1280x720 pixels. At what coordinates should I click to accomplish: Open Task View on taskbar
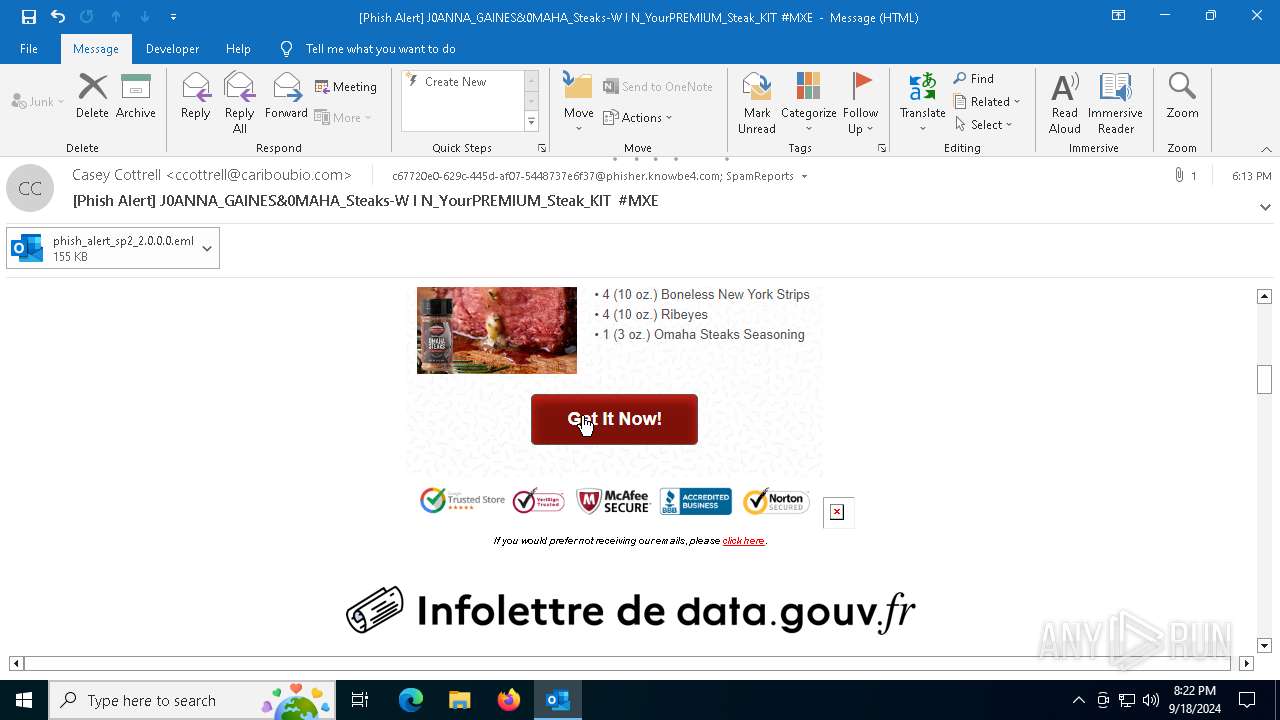pyautogui.click(x=360, y=700)
